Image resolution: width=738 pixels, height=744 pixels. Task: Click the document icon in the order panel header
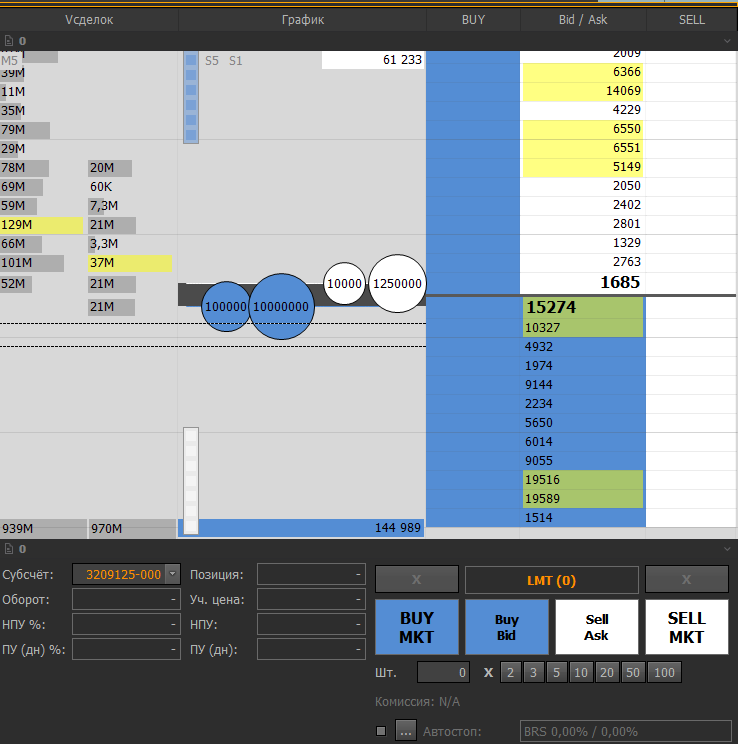(x=9, y=549)
